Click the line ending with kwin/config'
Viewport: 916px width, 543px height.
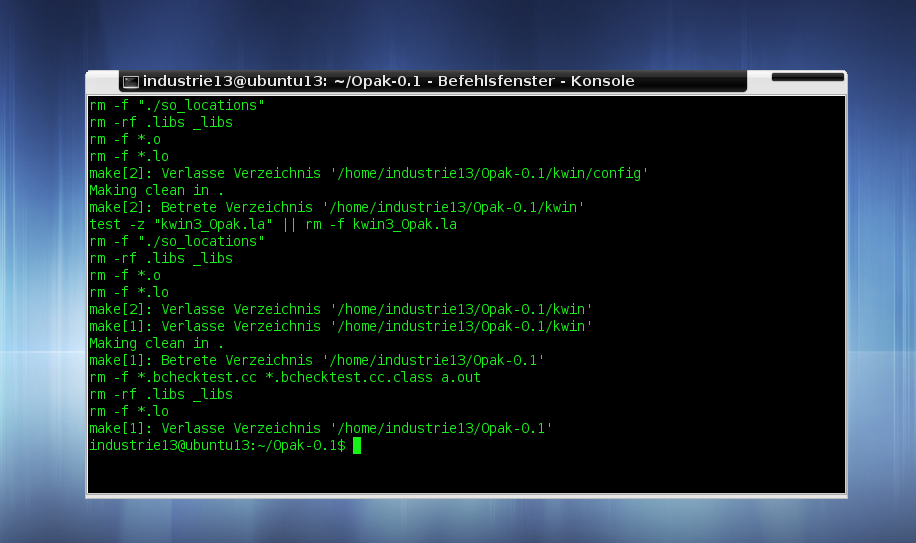(x=369, y=173)
